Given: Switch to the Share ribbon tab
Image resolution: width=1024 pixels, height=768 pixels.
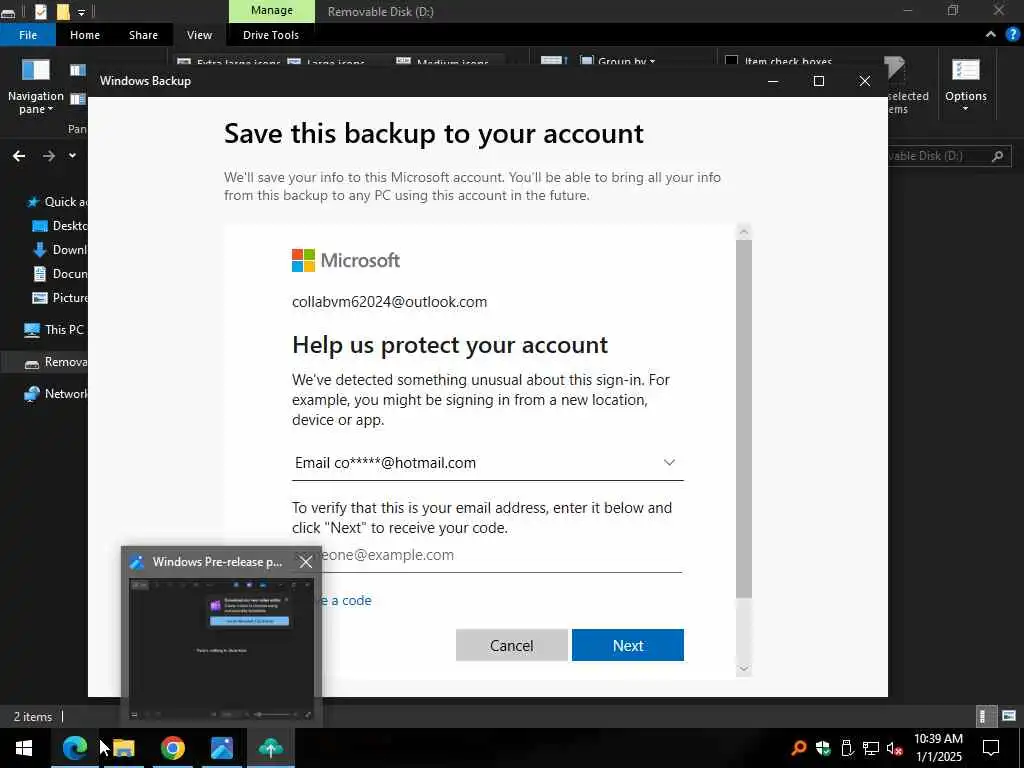Looking at the screenshot, I should pyautogui.click(x=143, y=35).
